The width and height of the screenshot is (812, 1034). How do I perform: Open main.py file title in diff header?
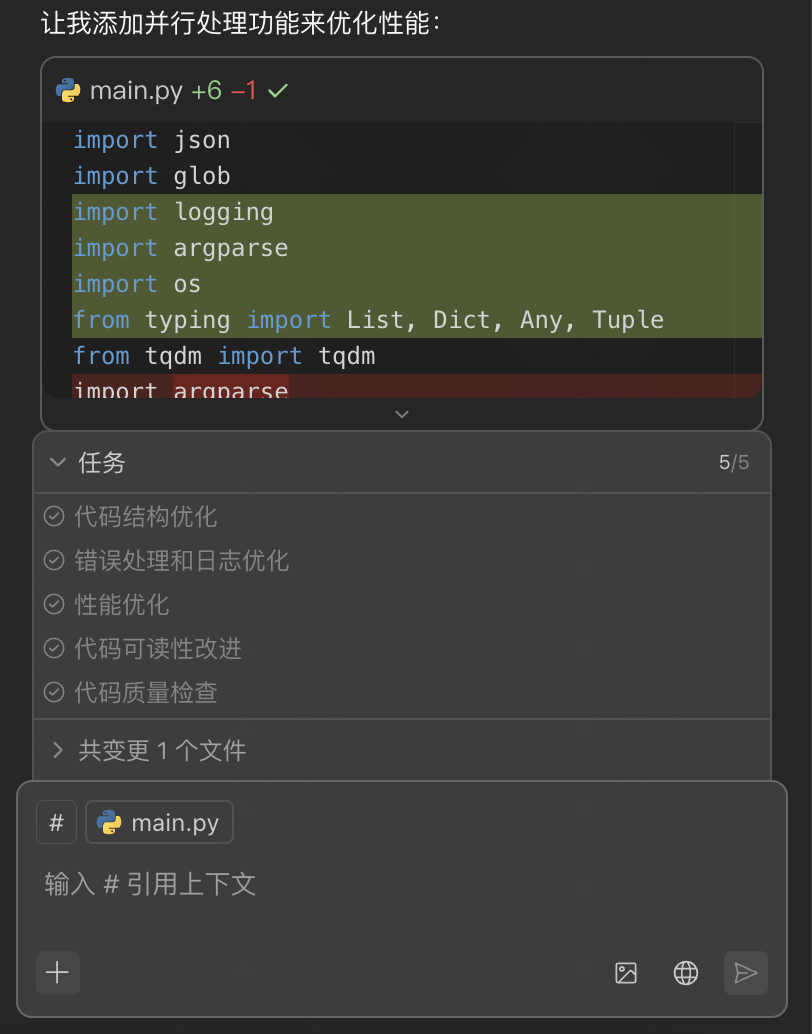(x=136, y=91)
